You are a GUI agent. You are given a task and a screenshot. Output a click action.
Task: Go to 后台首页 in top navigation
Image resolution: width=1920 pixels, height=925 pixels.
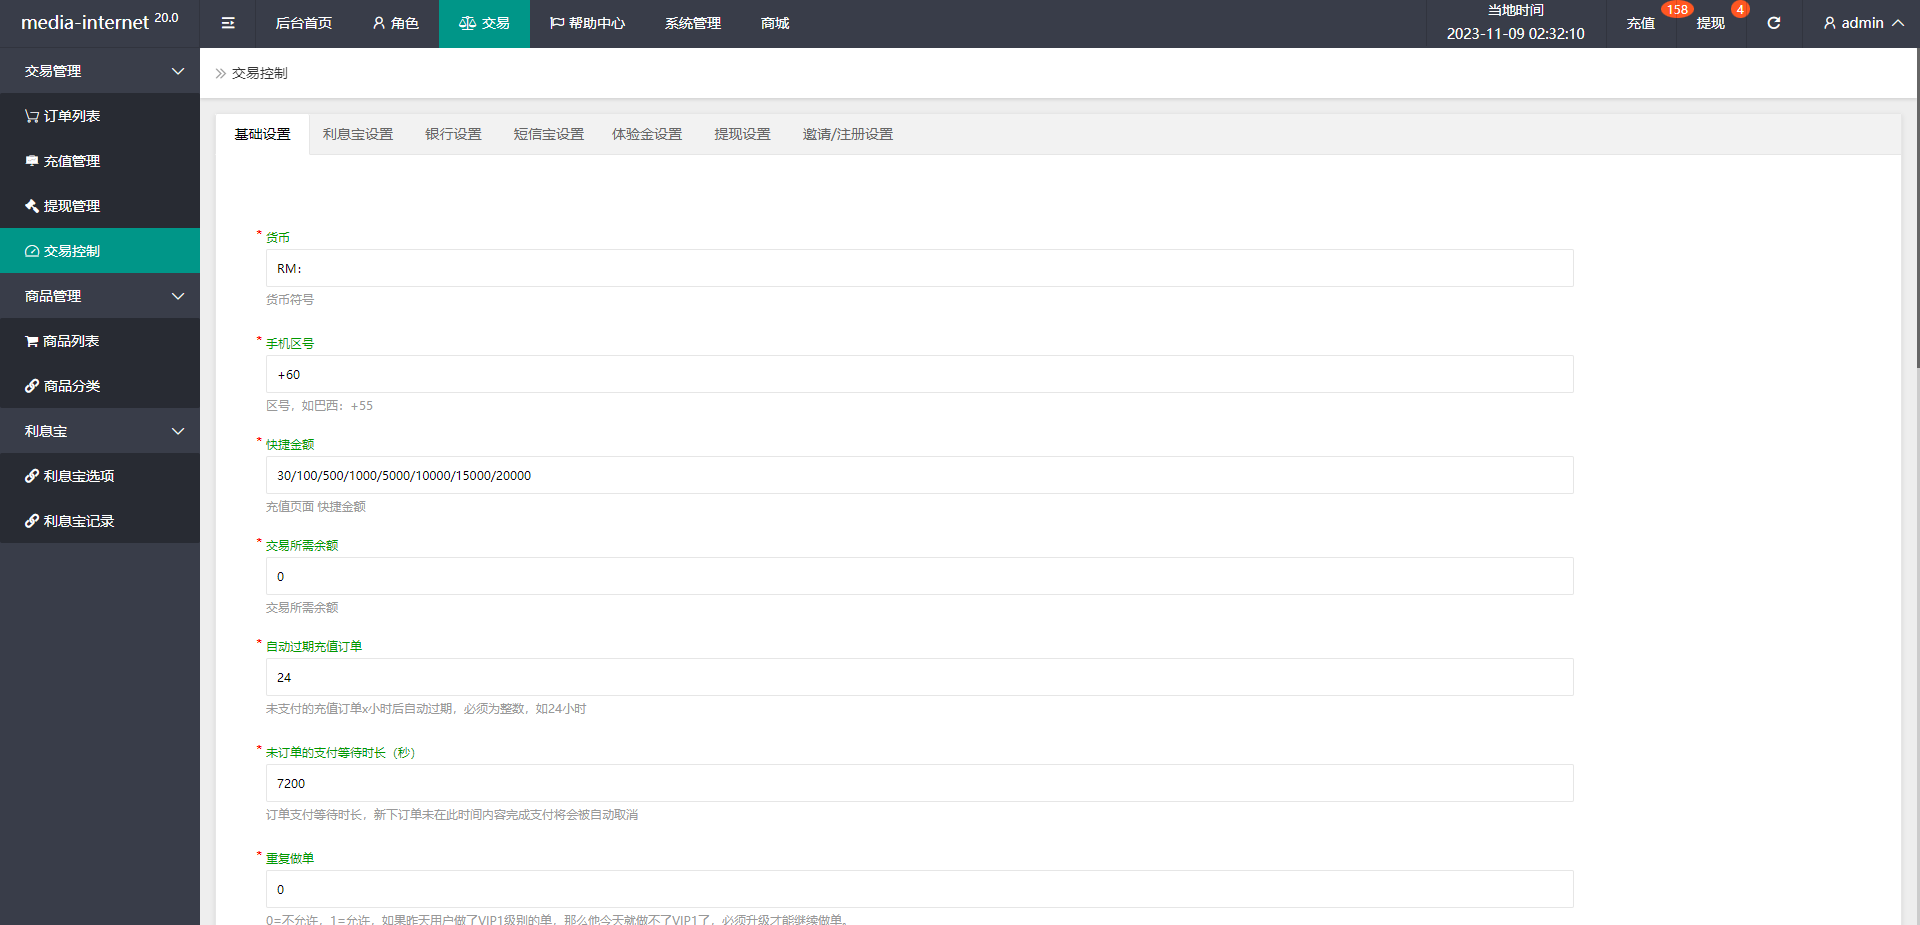point(304,23)
